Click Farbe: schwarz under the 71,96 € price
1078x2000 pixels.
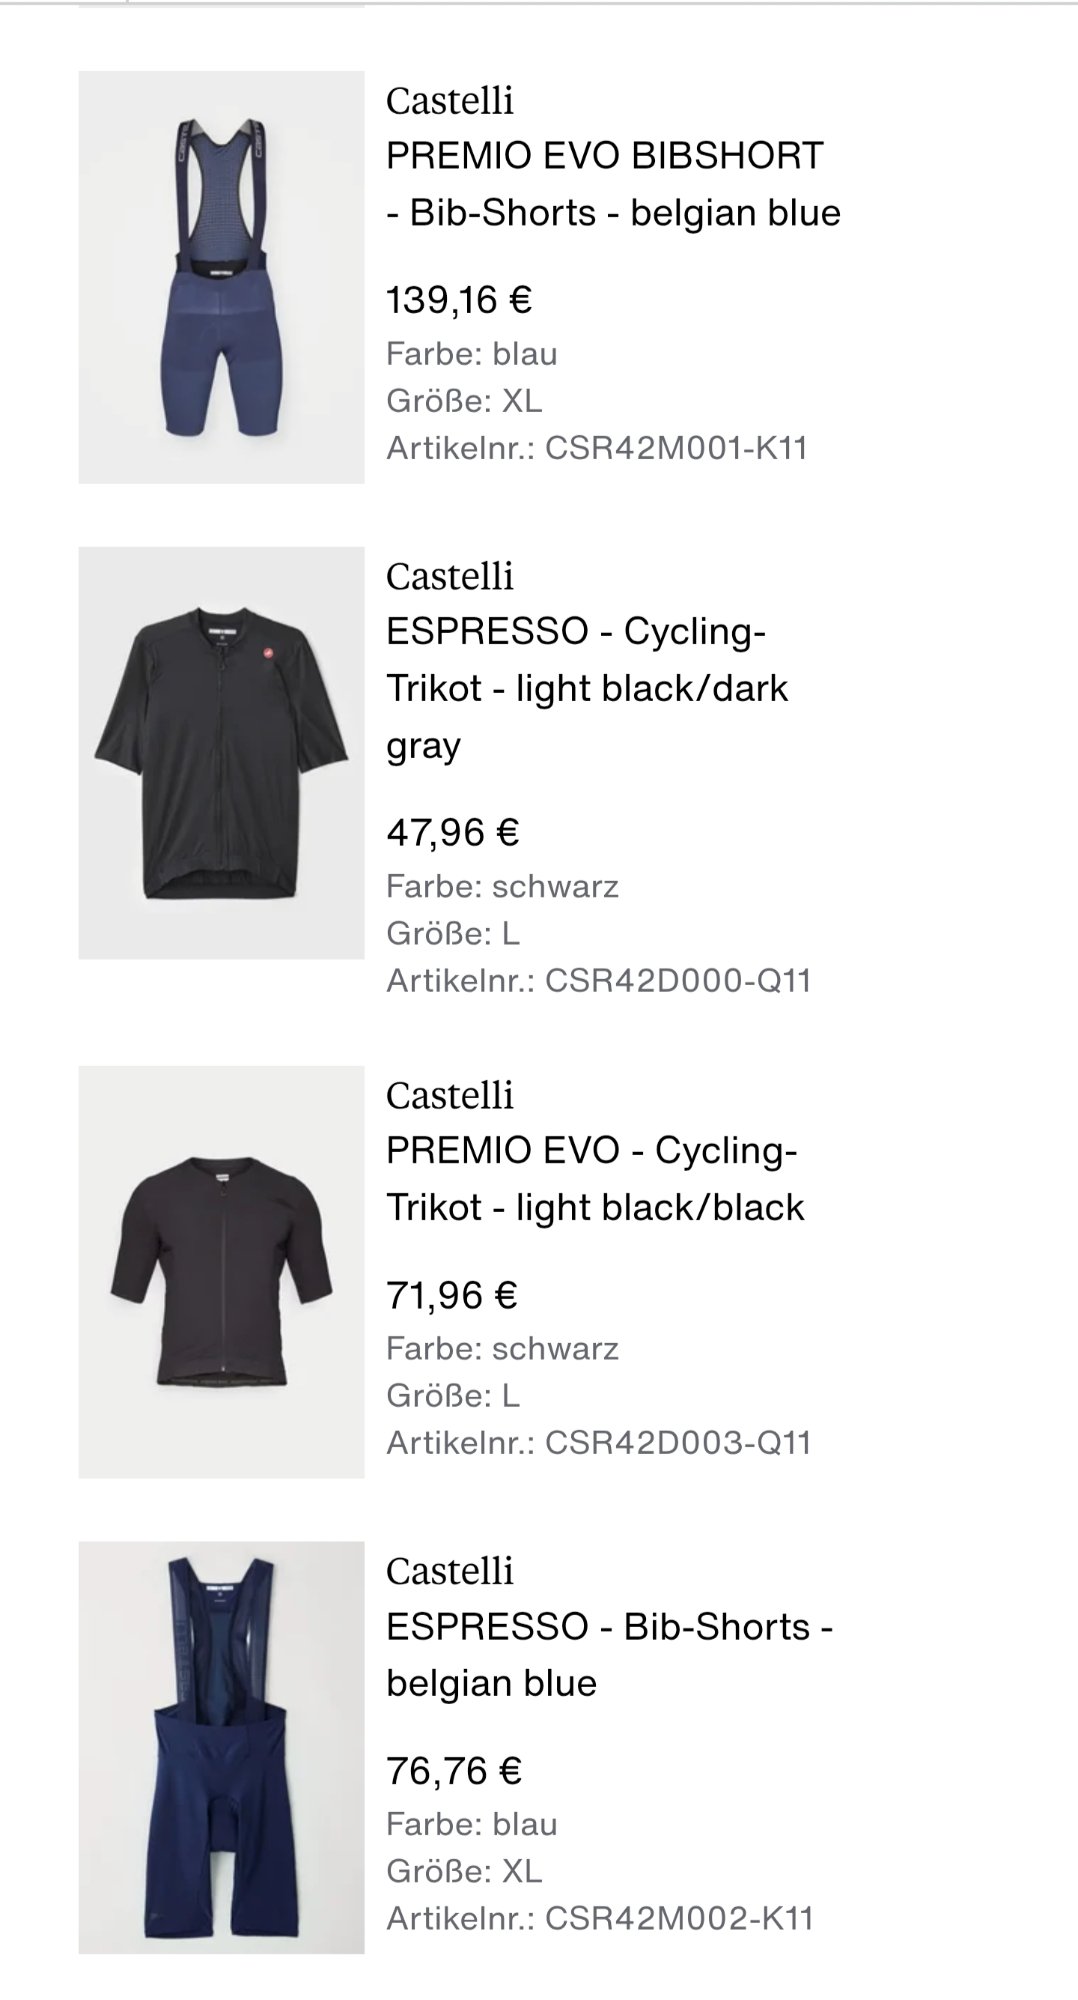tap(502, 1348)
